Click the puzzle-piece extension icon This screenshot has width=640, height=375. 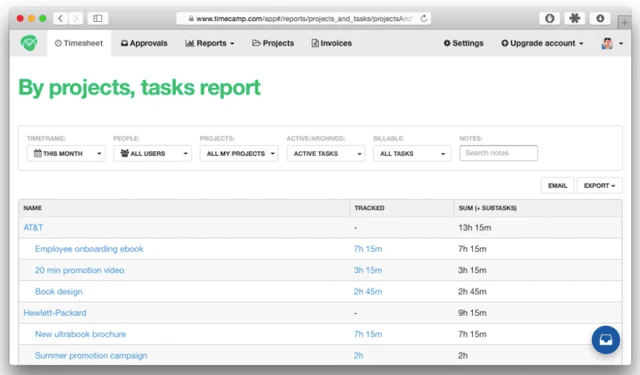(575, 18)
